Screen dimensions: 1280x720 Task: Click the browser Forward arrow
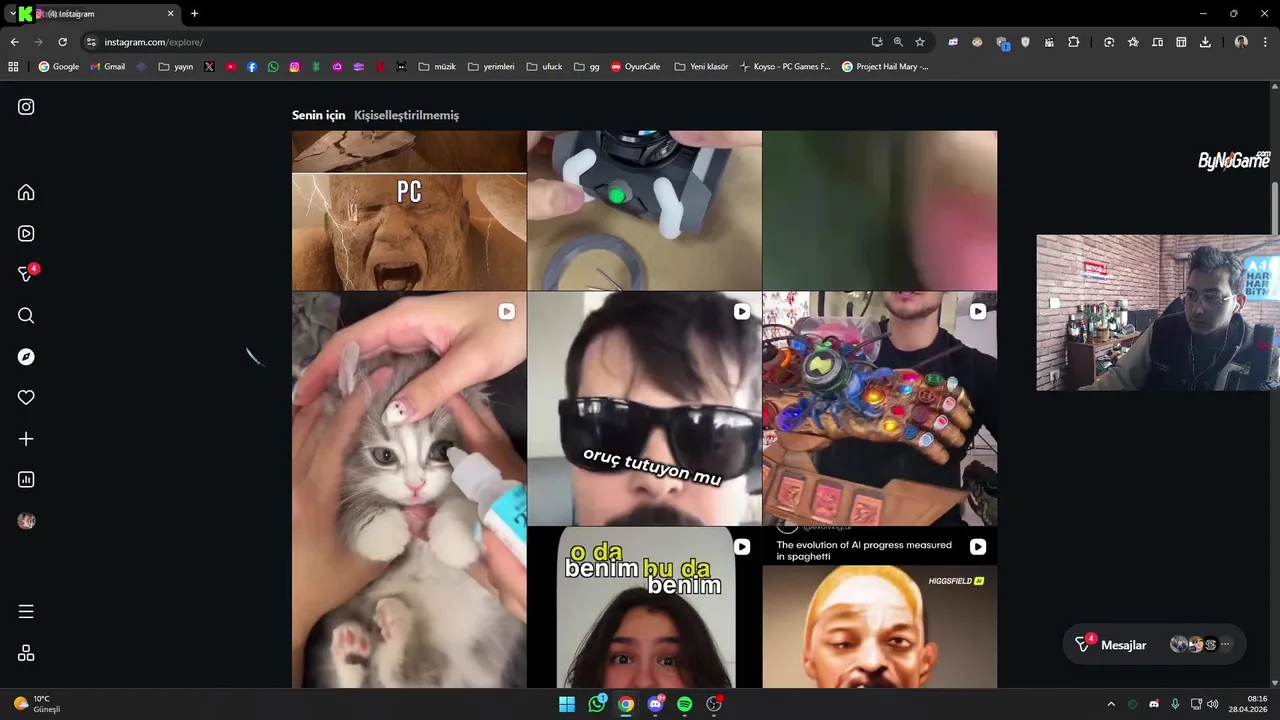pos(38,42)
